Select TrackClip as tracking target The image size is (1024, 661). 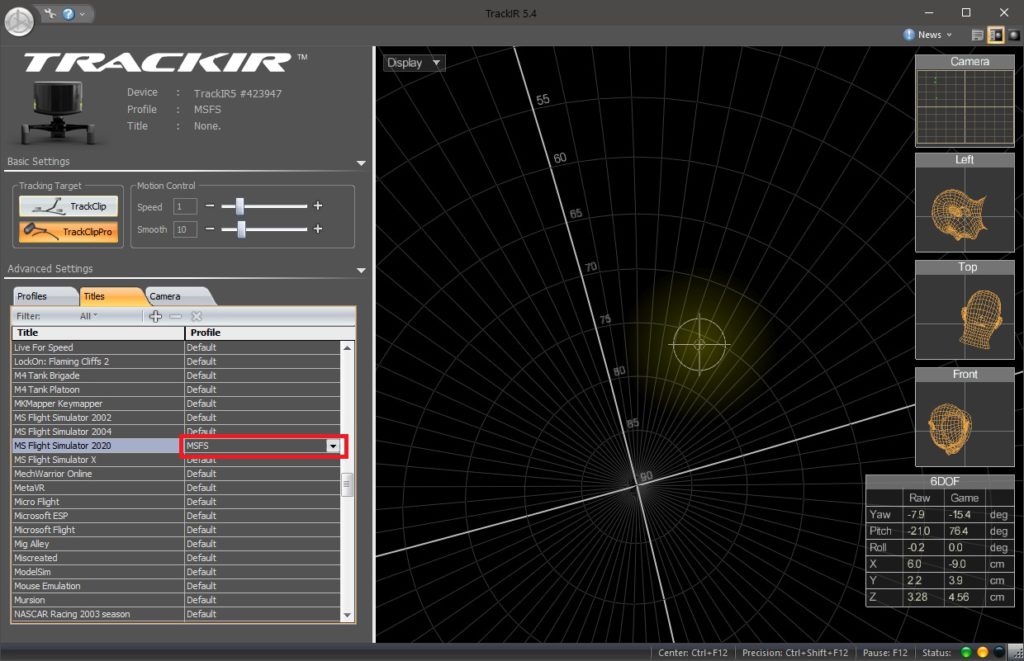[x=69, y=206]
